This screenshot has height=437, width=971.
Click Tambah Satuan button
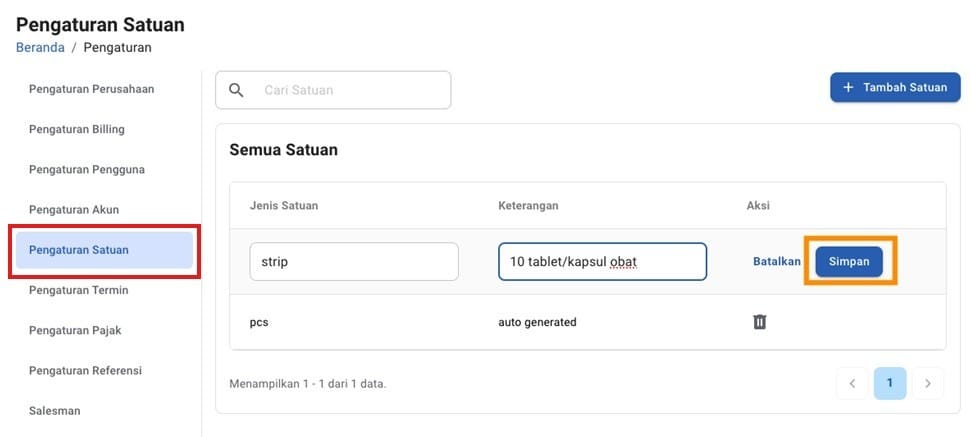coord(895,87)
